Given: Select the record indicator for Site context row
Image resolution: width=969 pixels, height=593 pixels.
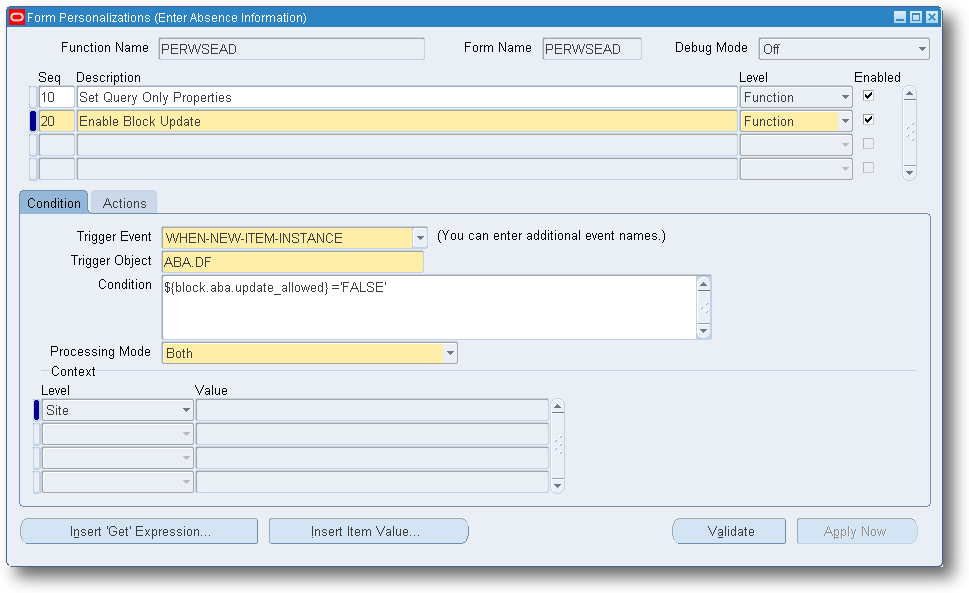Looking at the screenshot, I should [36, 410].
